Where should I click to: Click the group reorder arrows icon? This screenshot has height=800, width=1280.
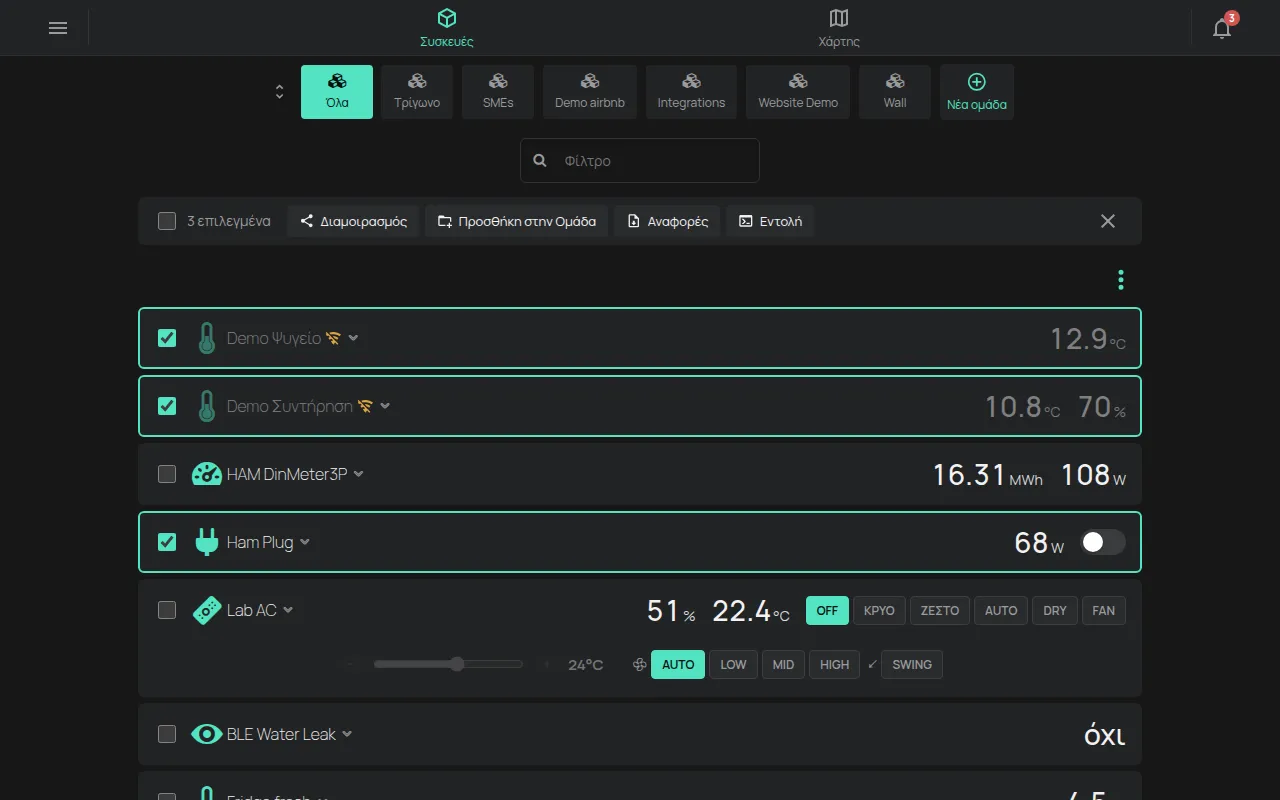click(280, 92)
